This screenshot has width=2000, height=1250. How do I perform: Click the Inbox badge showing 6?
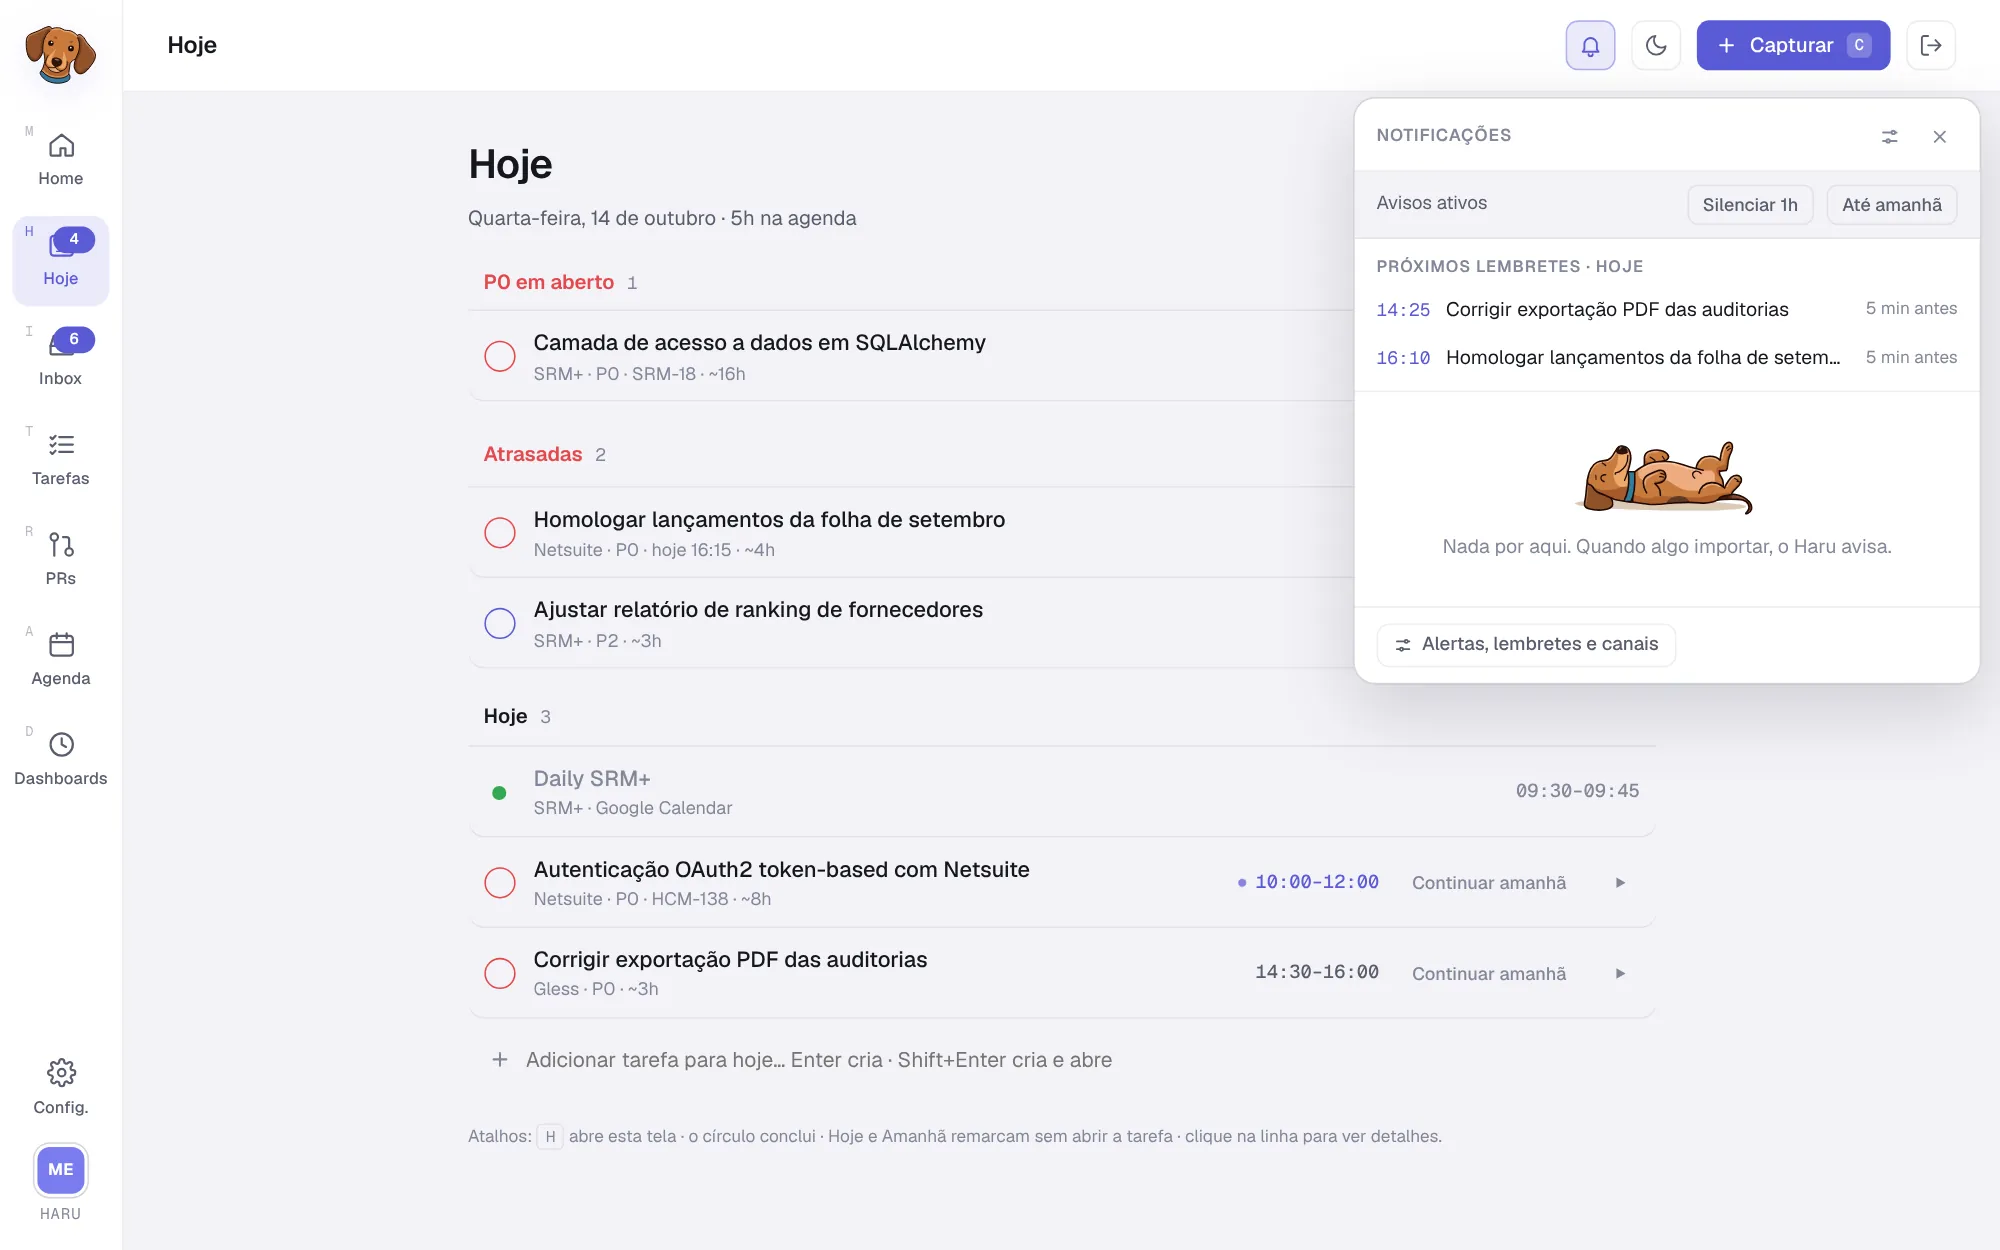pyautogui.click(x=74, y=339)
